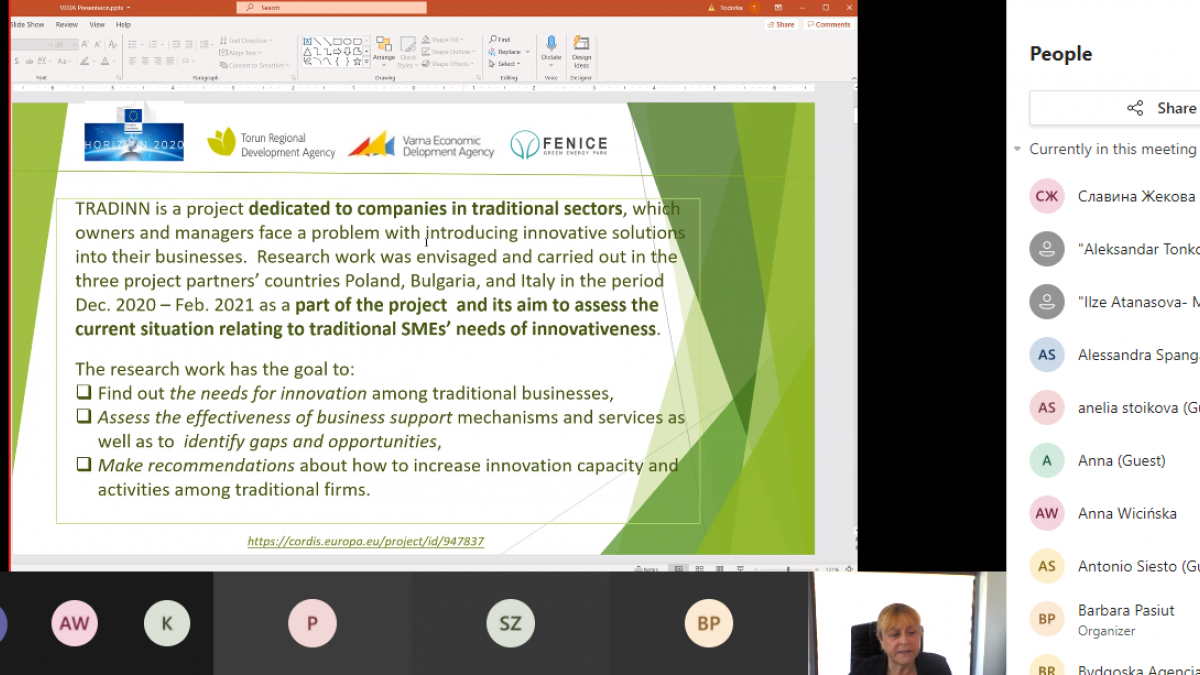The width and height of the screenshot is (1200, 675).
Task: Open the Slide Show ribbon tab
Action: (27, 24)
